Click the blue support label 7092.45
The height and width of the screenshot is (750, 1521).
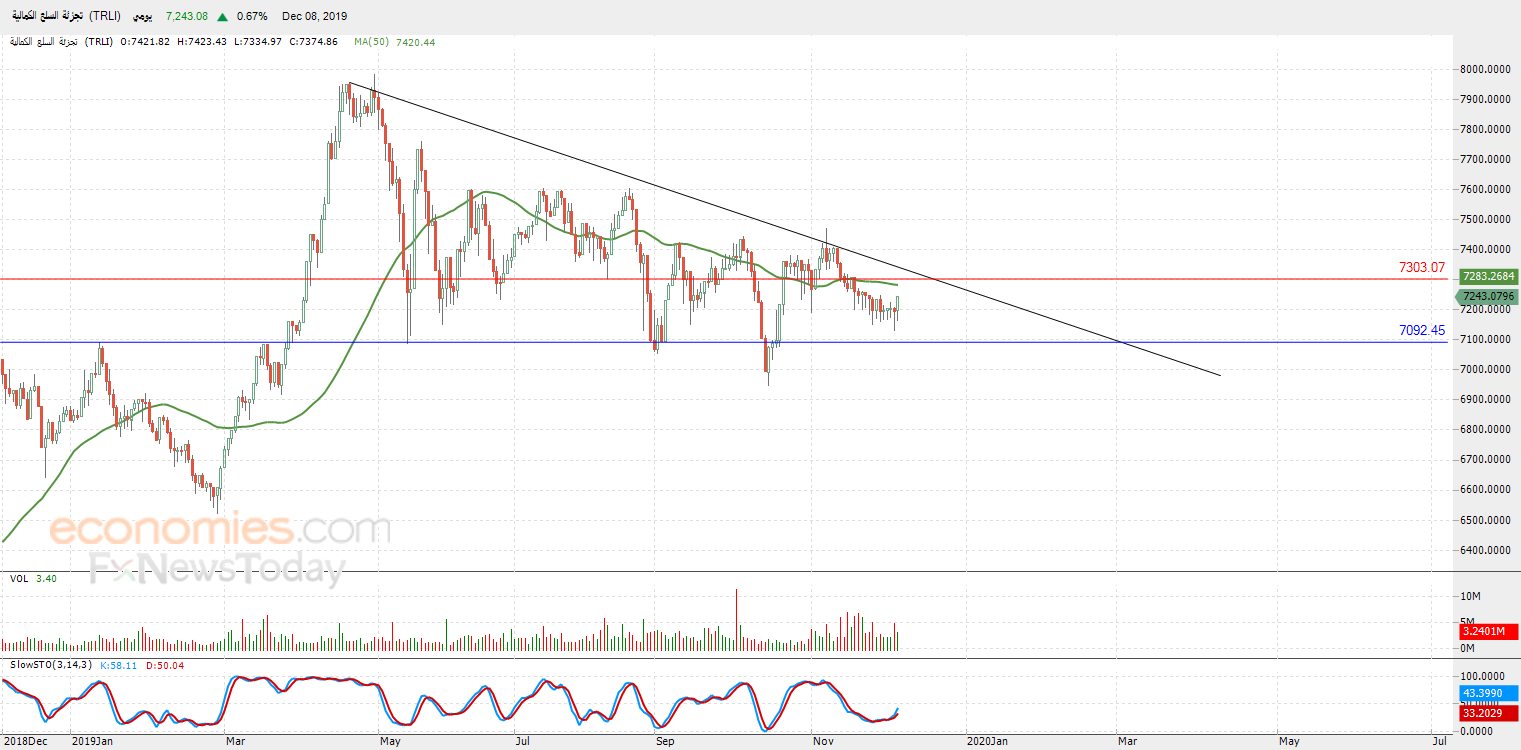(1422, 330)
